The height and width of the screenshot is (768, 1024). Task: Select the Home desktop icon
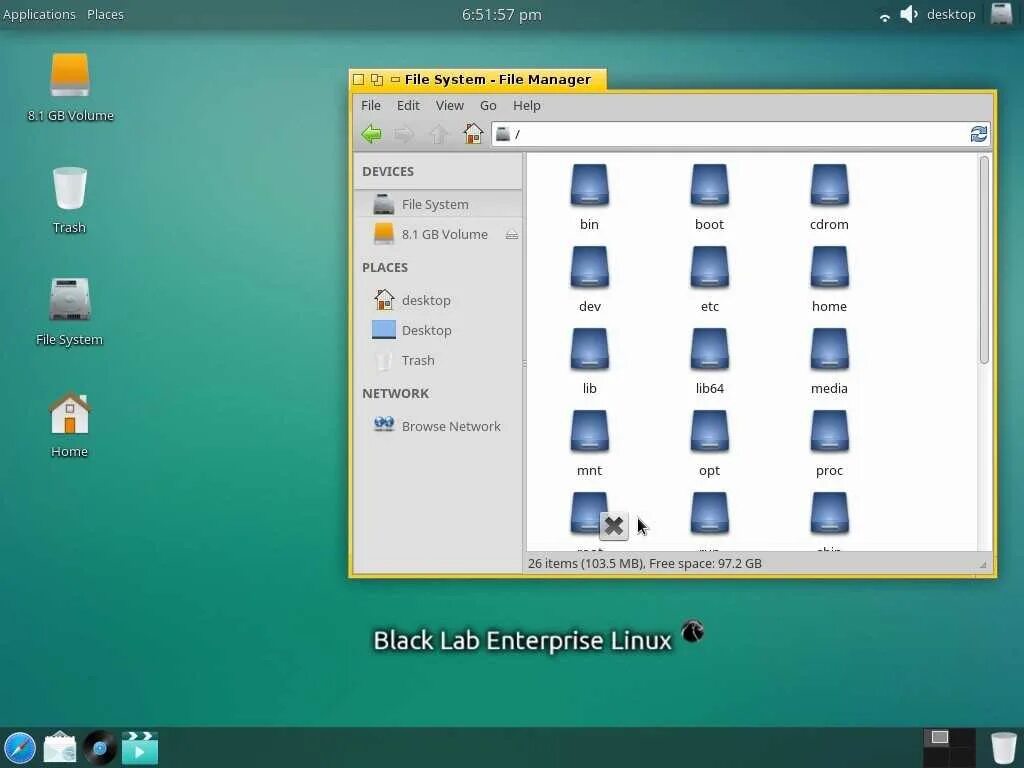point(69,424)
